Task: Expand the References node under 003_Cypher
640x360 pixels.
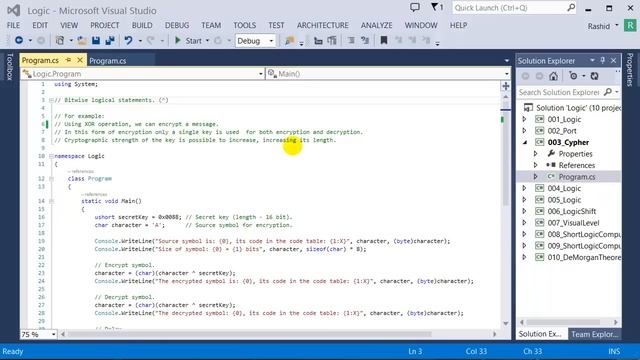Action: (x=536, y=165)
